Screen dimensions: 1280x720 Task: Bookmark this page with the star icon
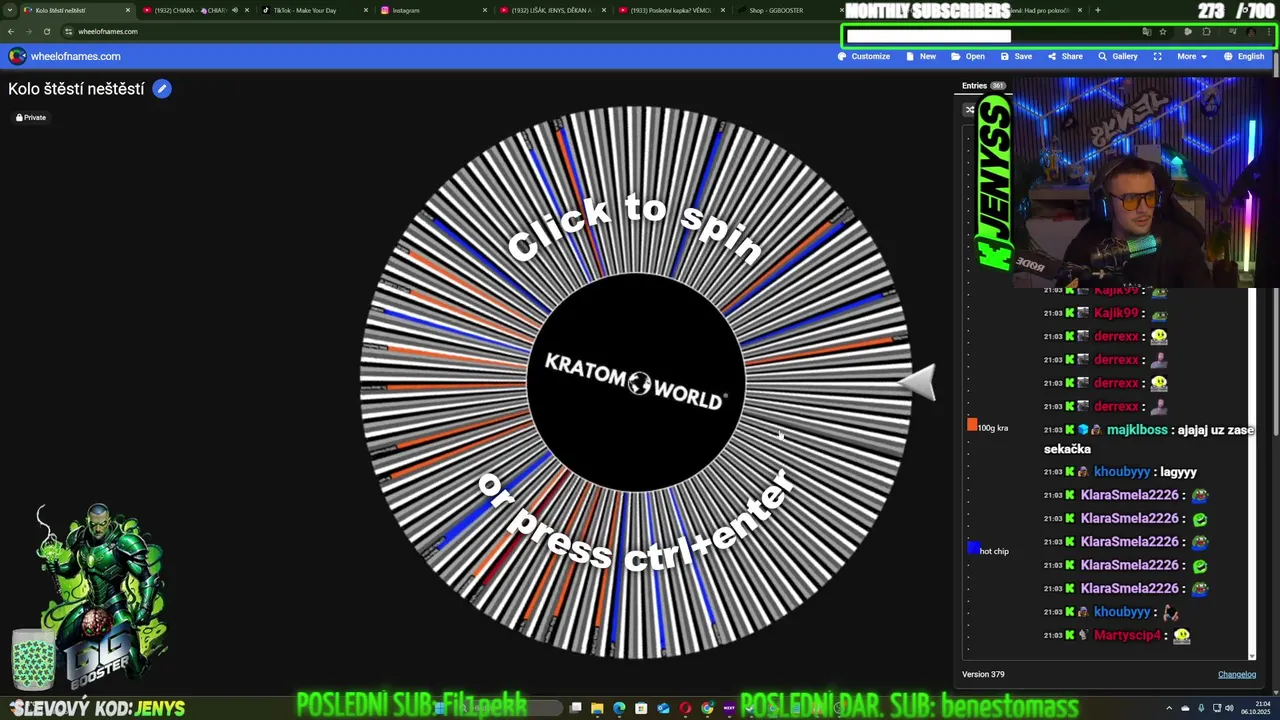(x=1162, y=31)
